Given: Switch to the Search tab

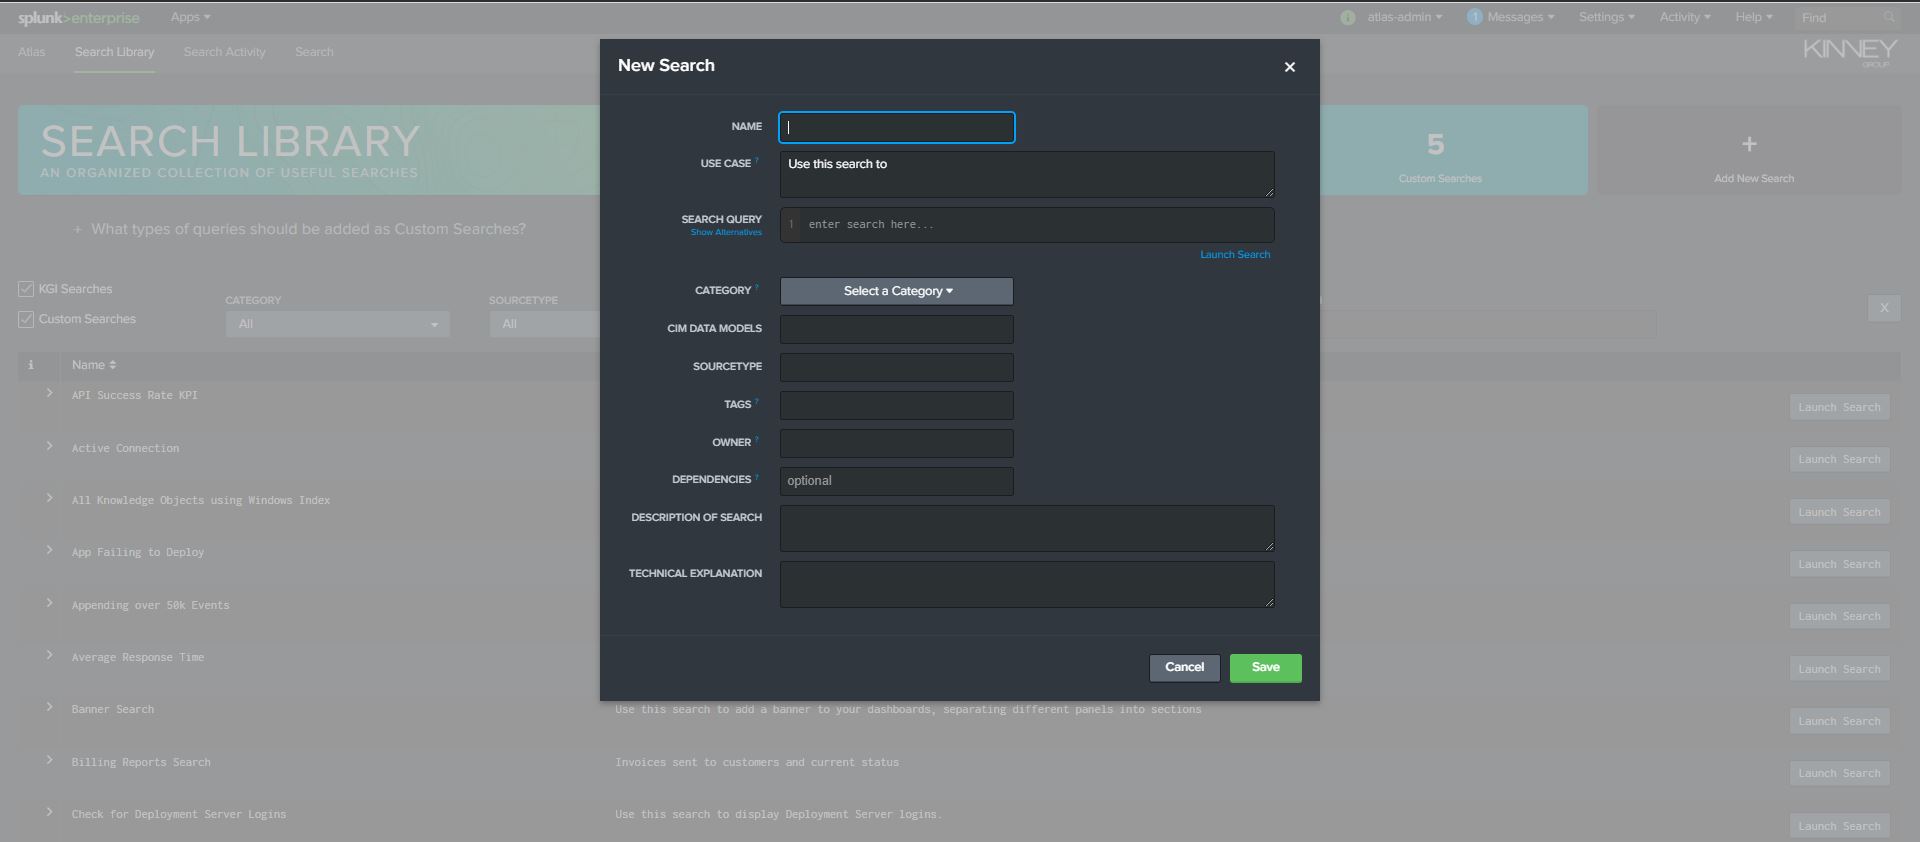Looking at the screenshot, I should click(314, 52).
